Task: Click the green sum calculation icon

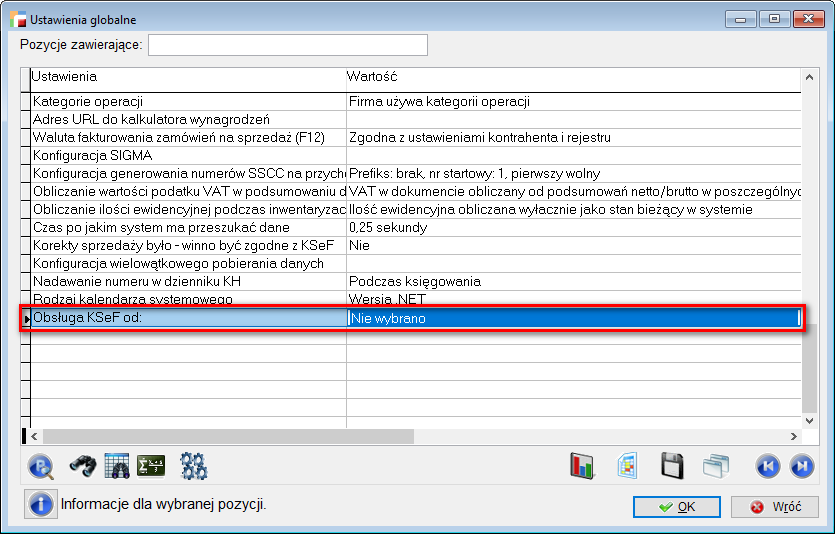Action: click(x=151, y=465)
